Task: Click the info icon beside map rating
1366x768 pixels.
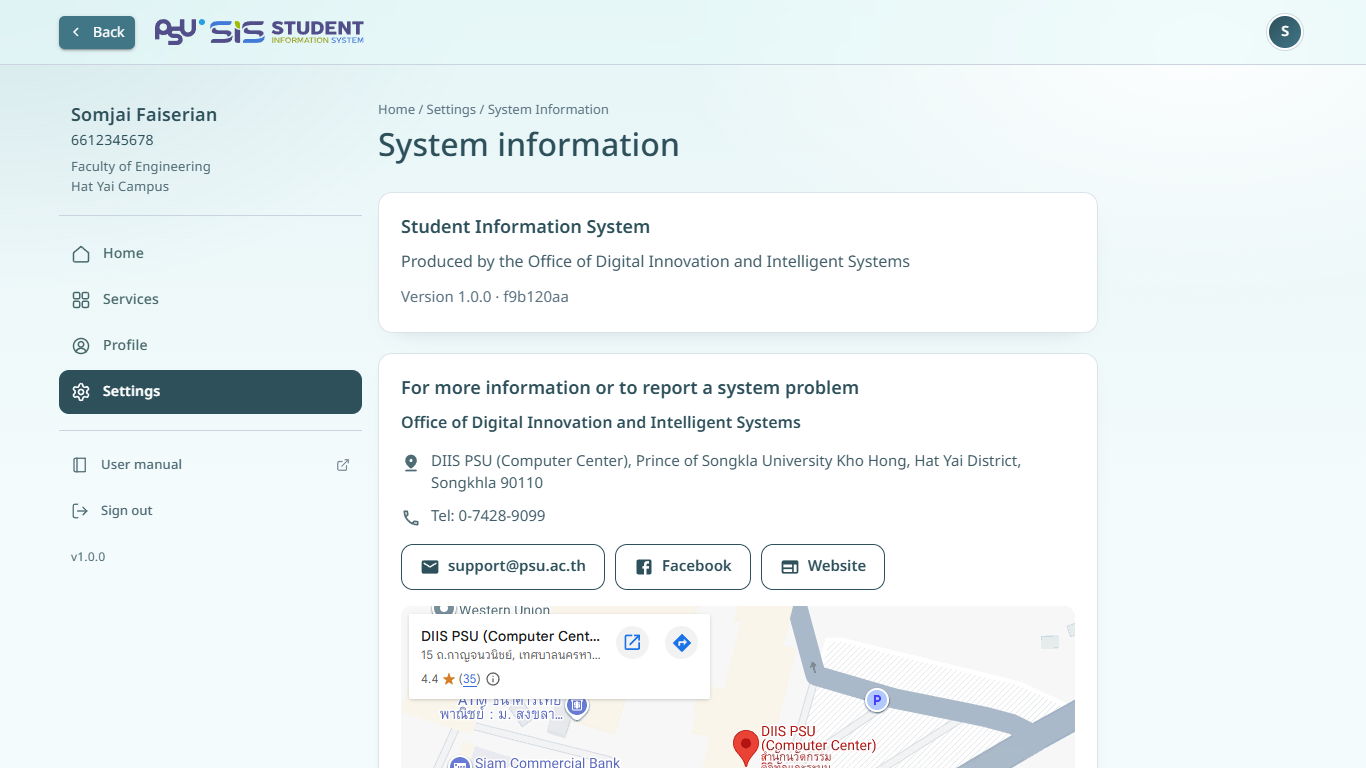Action: [x=493, y=679]
